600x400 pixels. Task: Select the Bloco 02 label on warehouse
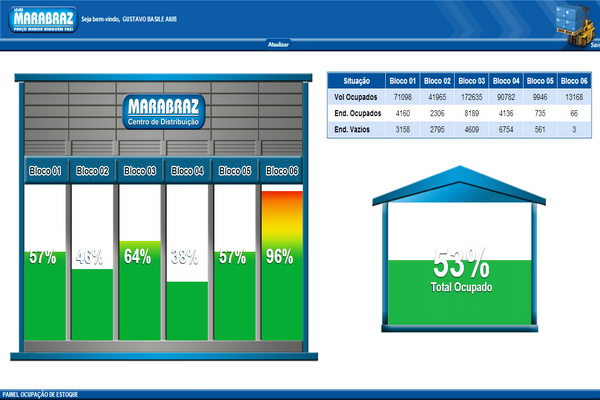[93, 171]
